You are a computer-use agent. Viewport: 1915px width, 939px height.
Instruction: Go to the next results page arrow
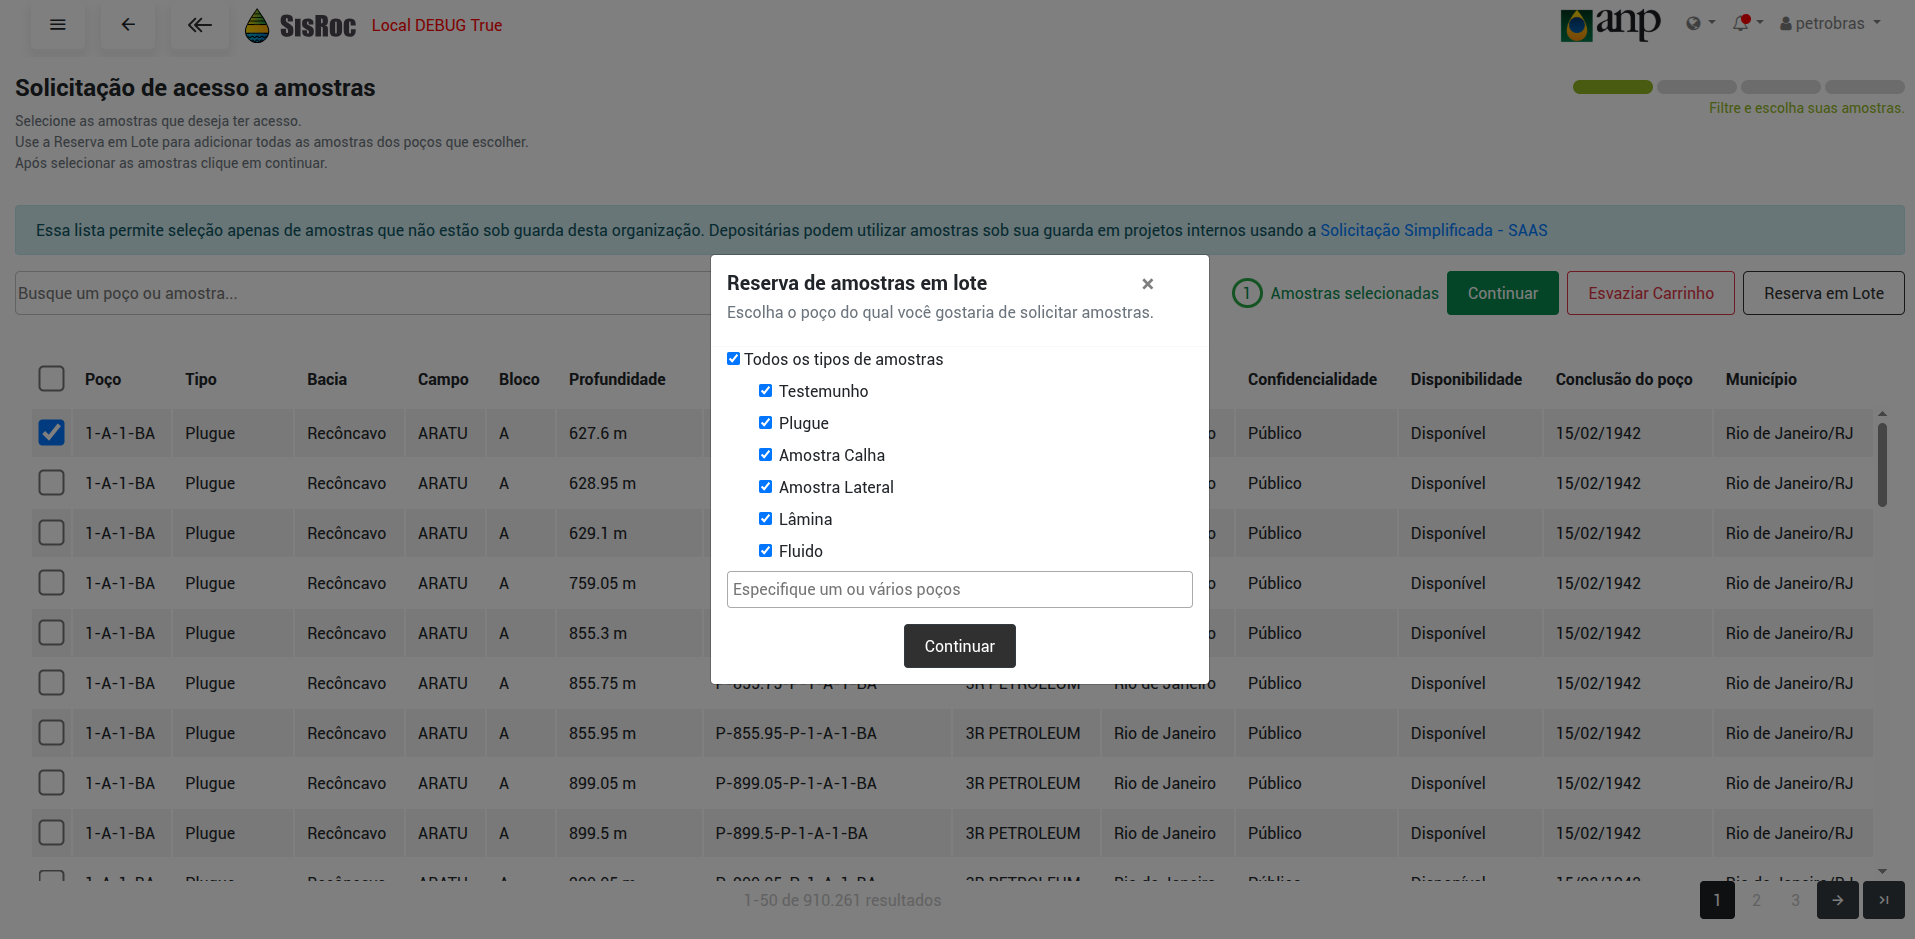tap(1837, 900)
